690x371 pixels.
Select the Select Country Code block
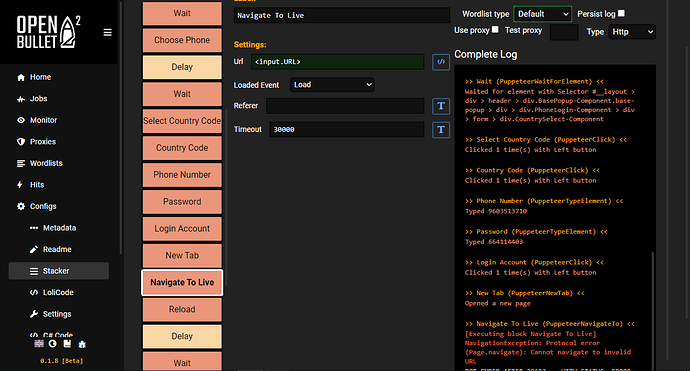pos(182,121)
